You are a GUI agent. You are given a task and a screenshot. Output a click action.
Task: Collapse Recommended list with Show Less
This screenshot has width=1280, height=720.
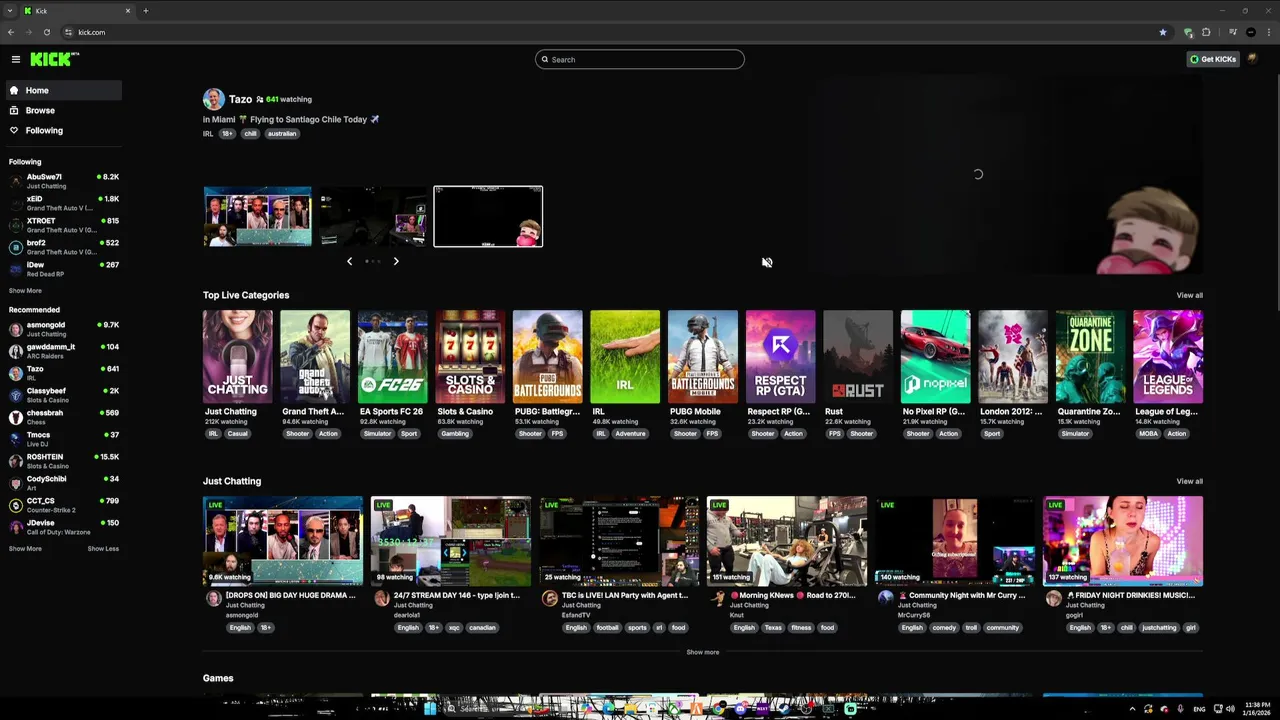103,549
